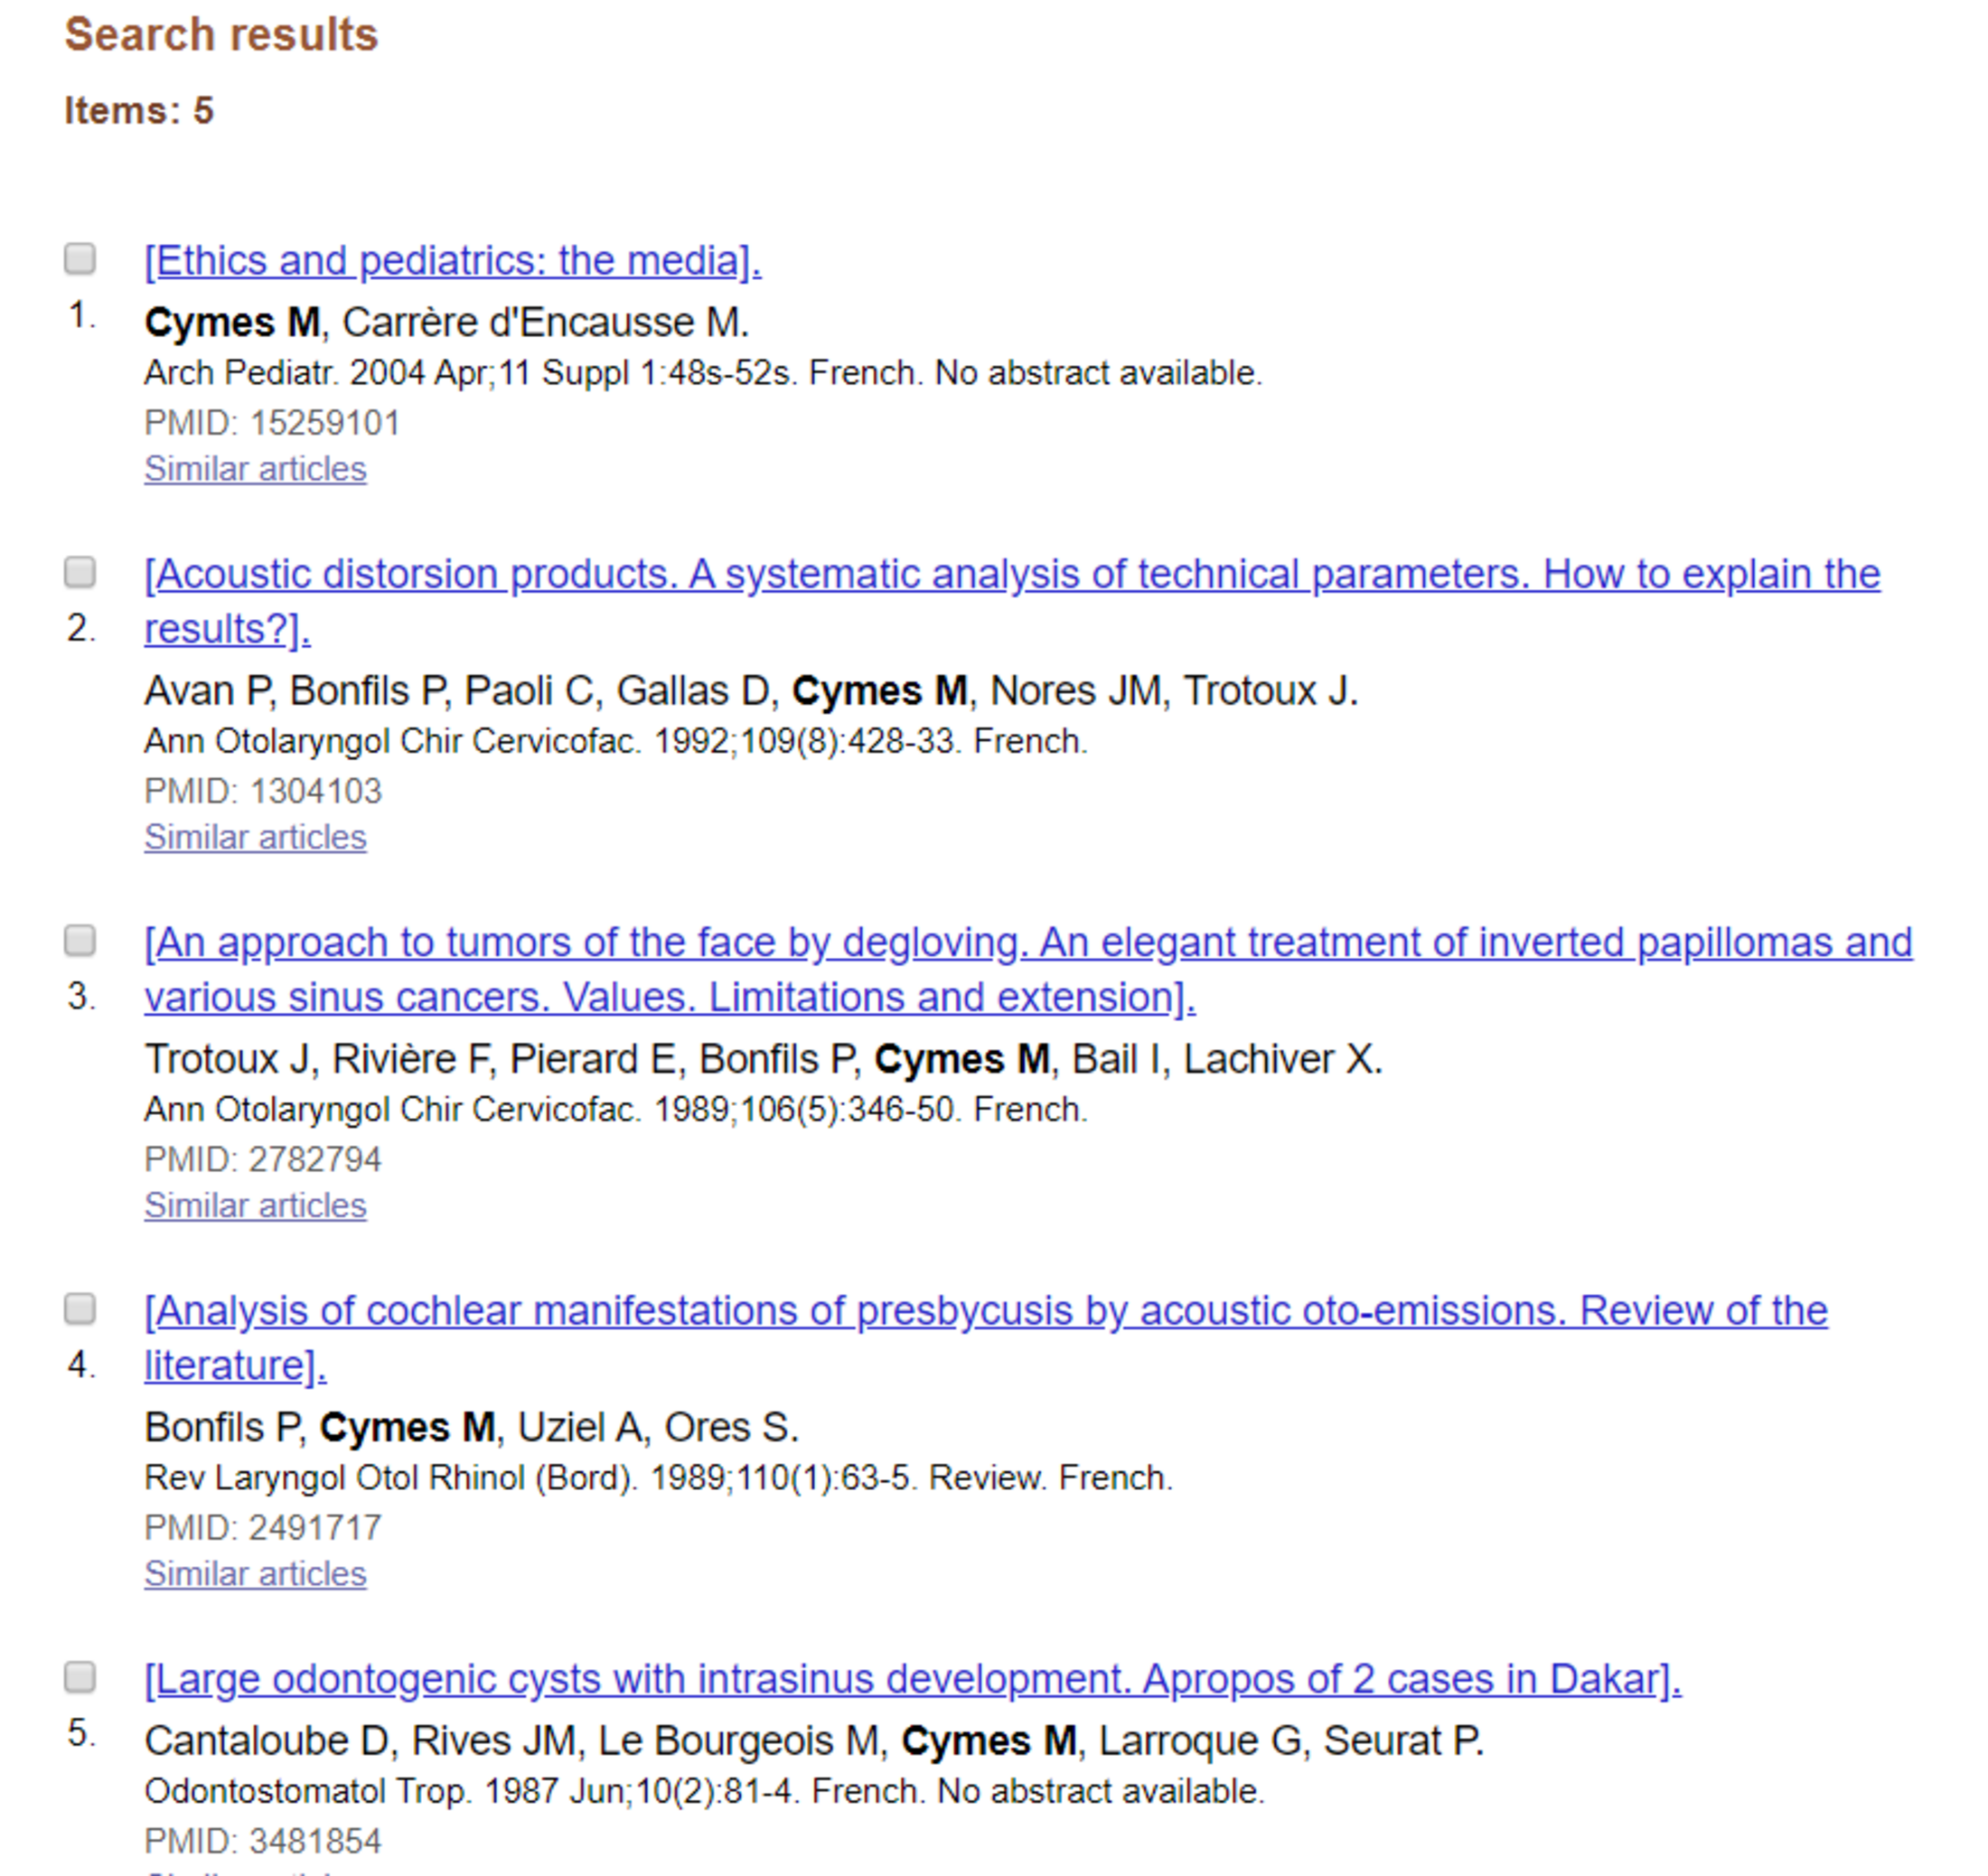Open Analysis of cochlear manifestations article
Screen dimensions: 1988x1876
point(986,1337)
